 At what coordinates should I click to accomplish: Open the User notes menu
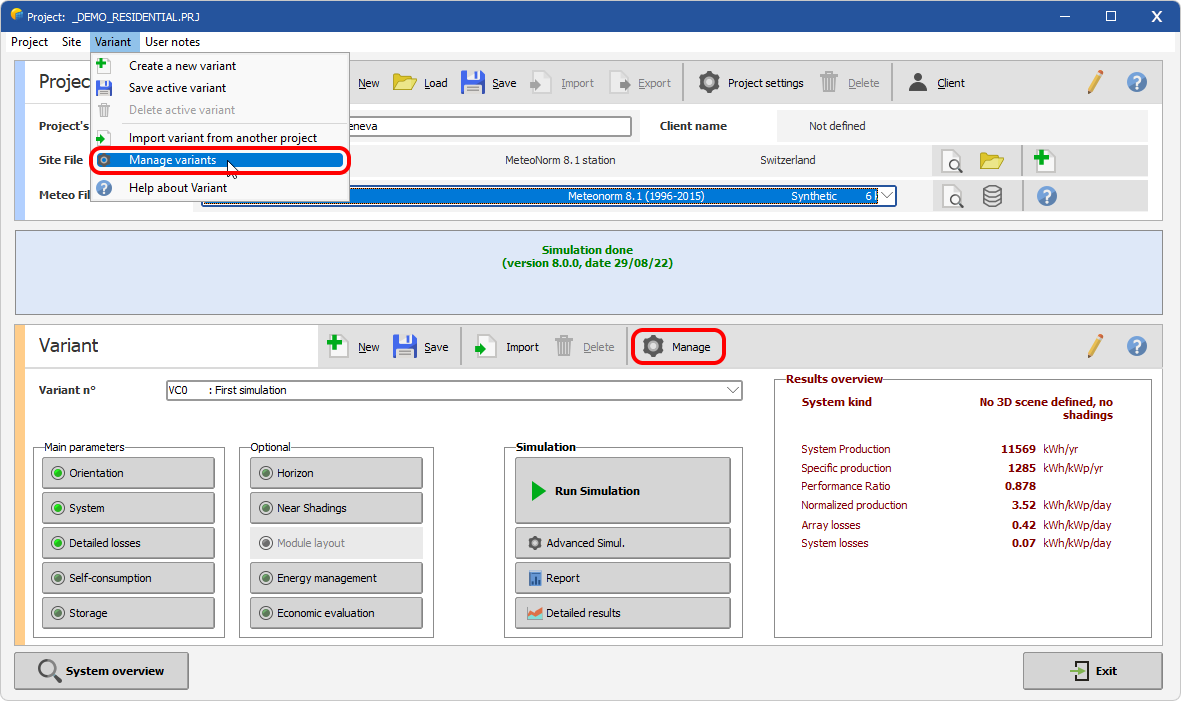pos(172,42)
